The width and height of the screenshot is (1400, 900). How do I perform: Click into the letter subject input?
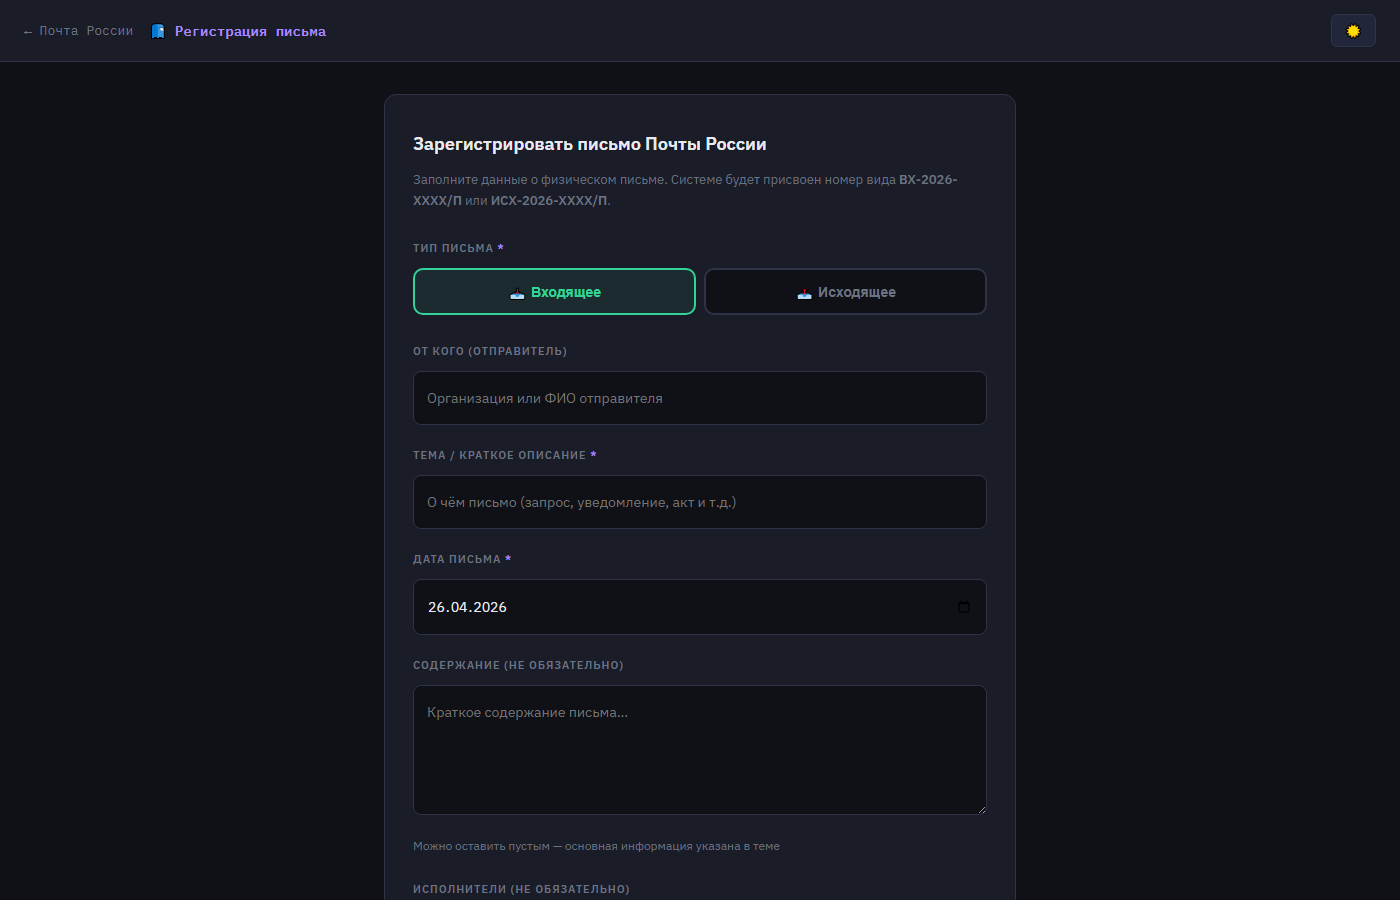pyautogui.click(x=699, y=502)
